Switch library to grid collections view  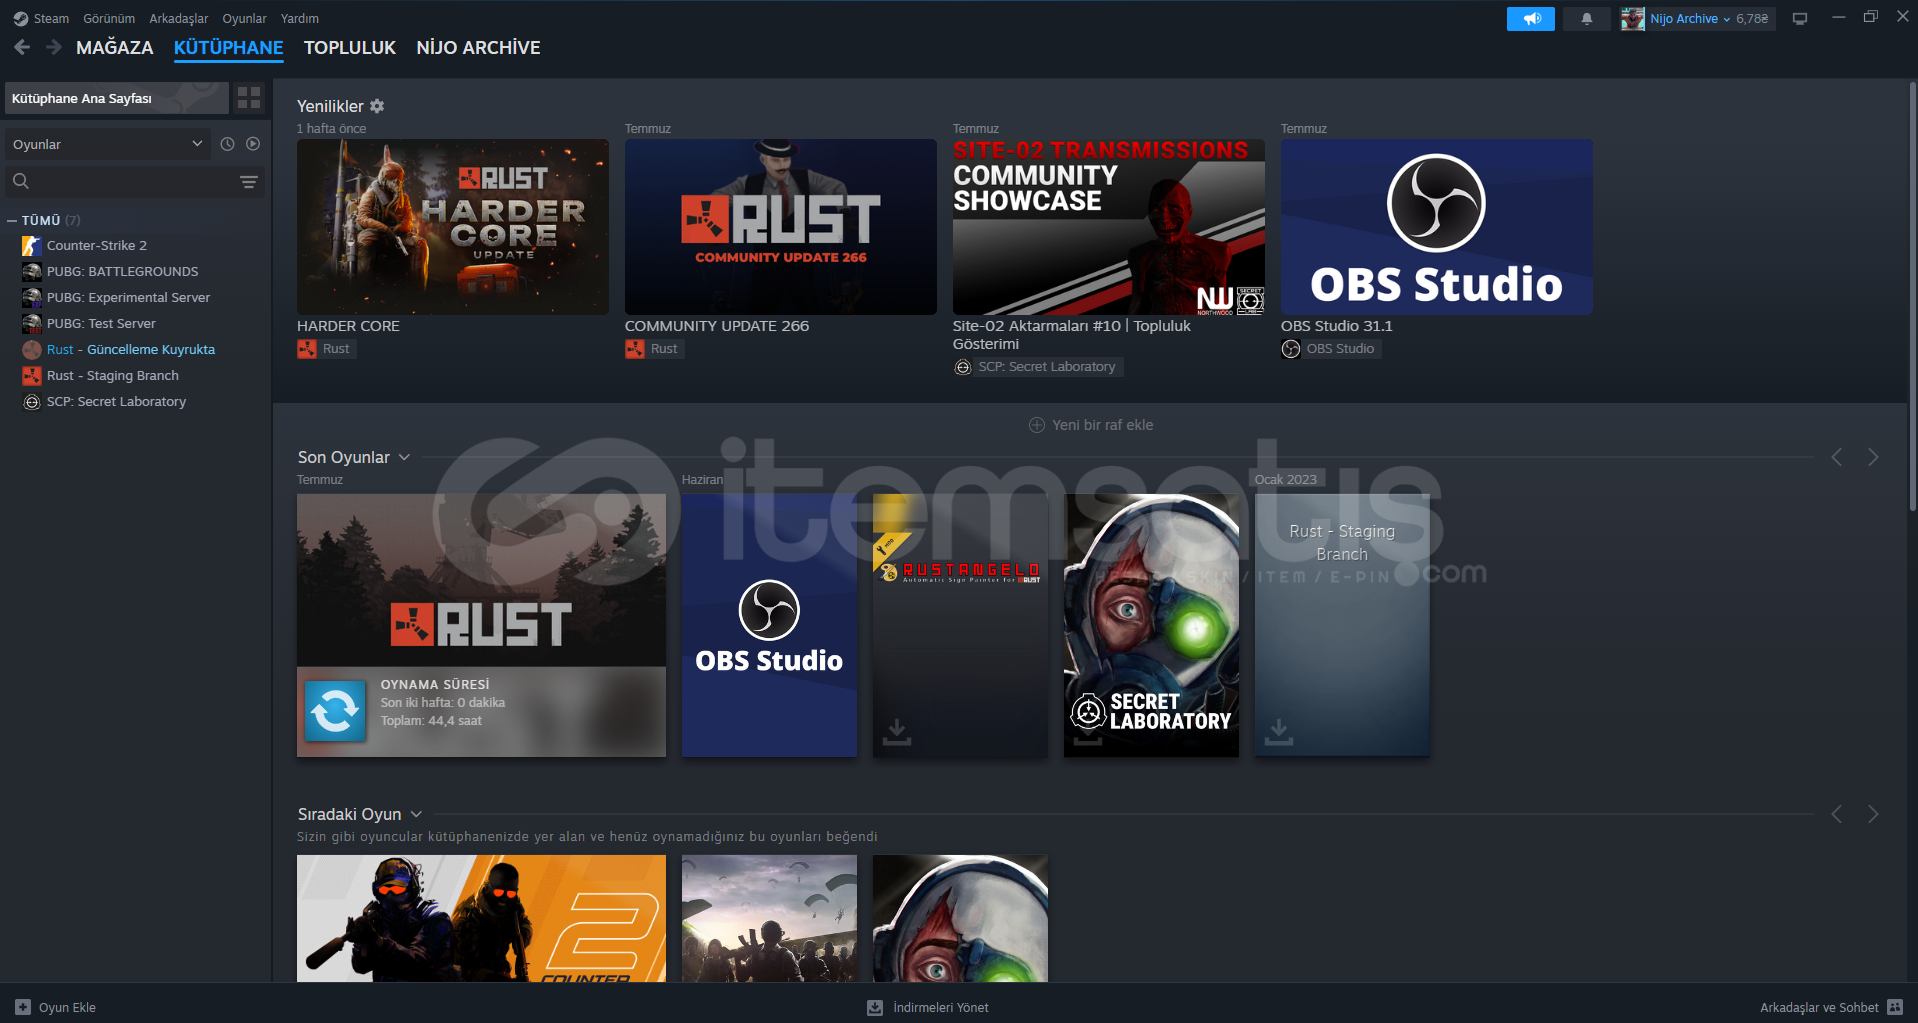[x=249, y=98]
